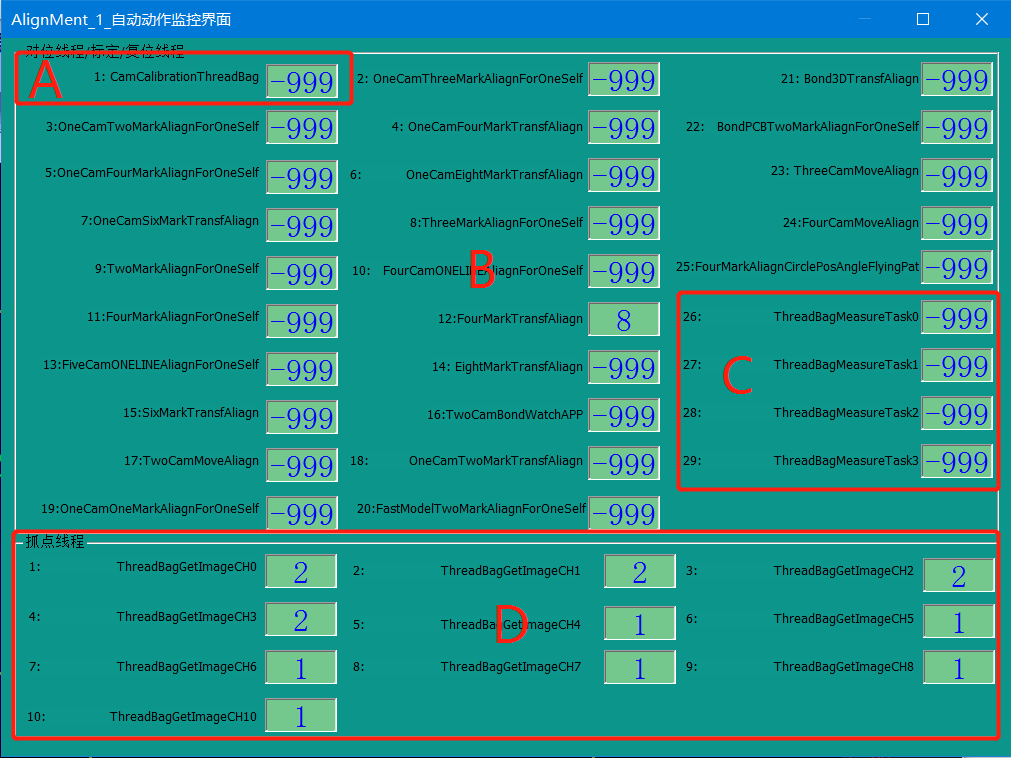The height and width of the screenshot is (758, 1011).
Task: Click the Bond3DTransfAliagn status value
Action: pos(957,80)
